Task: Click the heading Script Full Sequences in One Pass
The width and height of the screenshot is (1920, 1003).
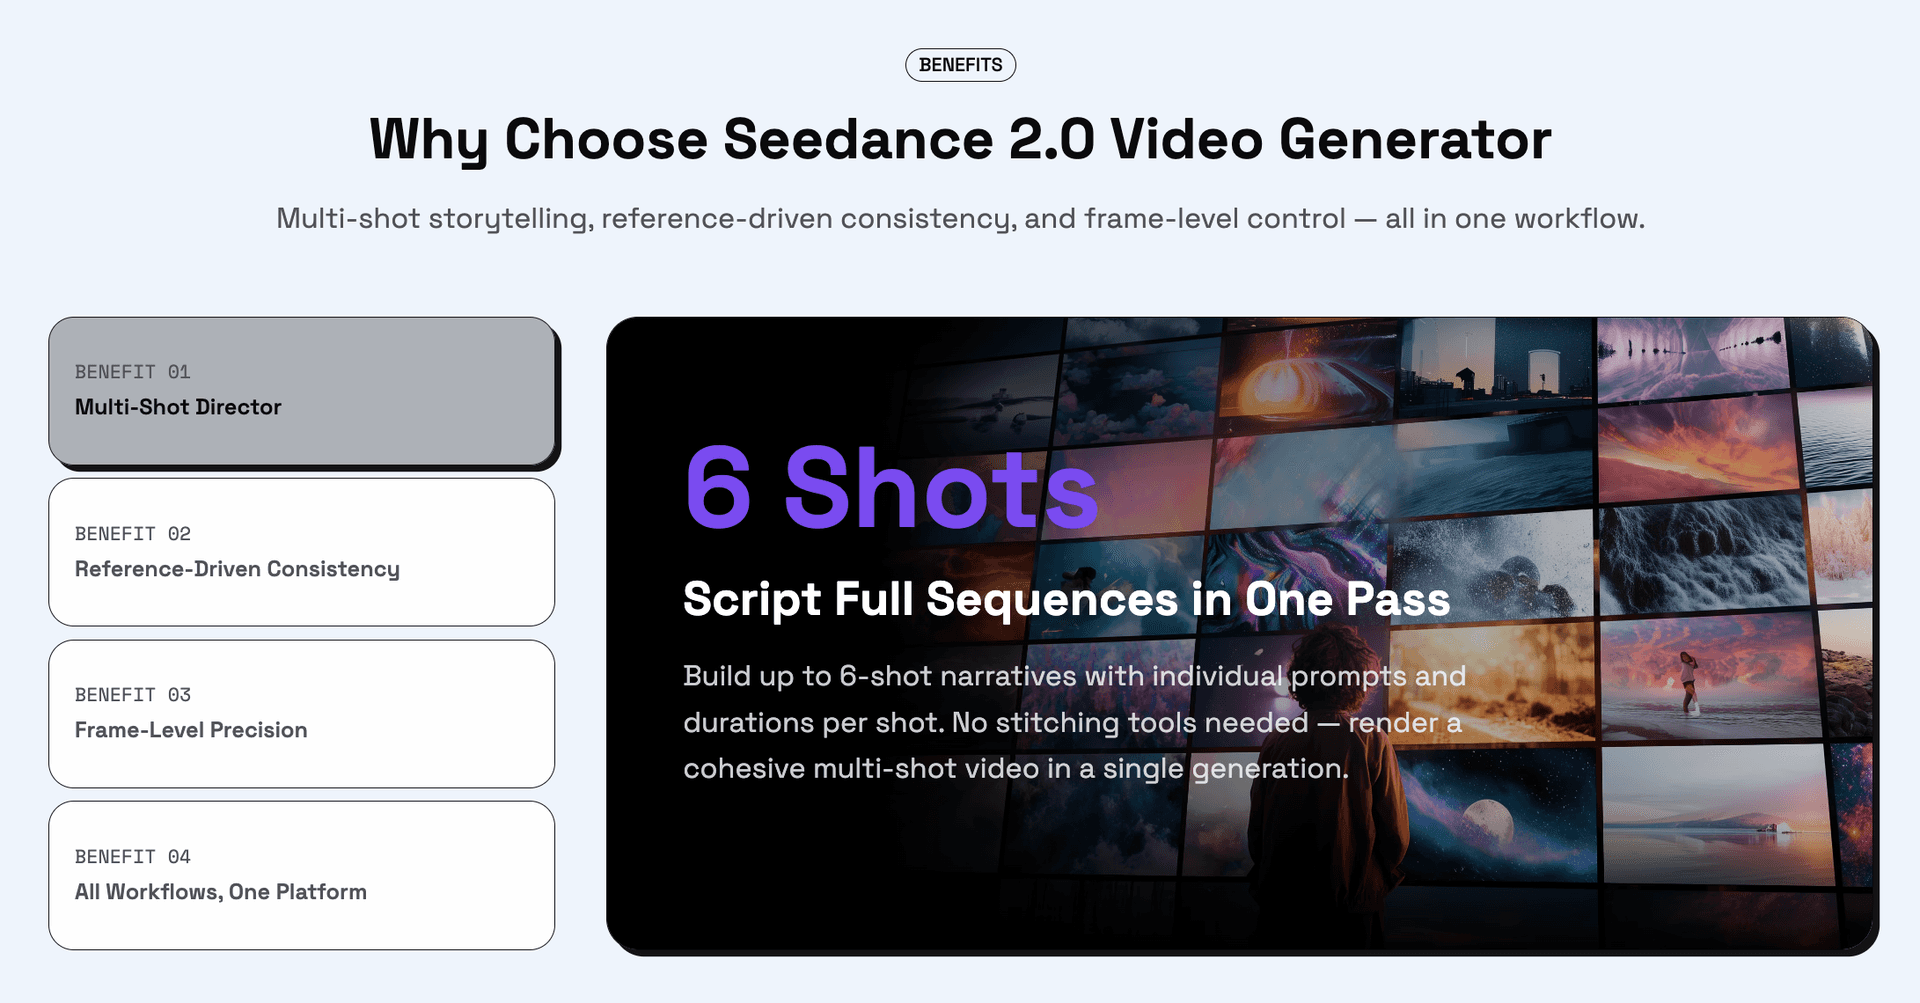Action: tap(1066, 600)
